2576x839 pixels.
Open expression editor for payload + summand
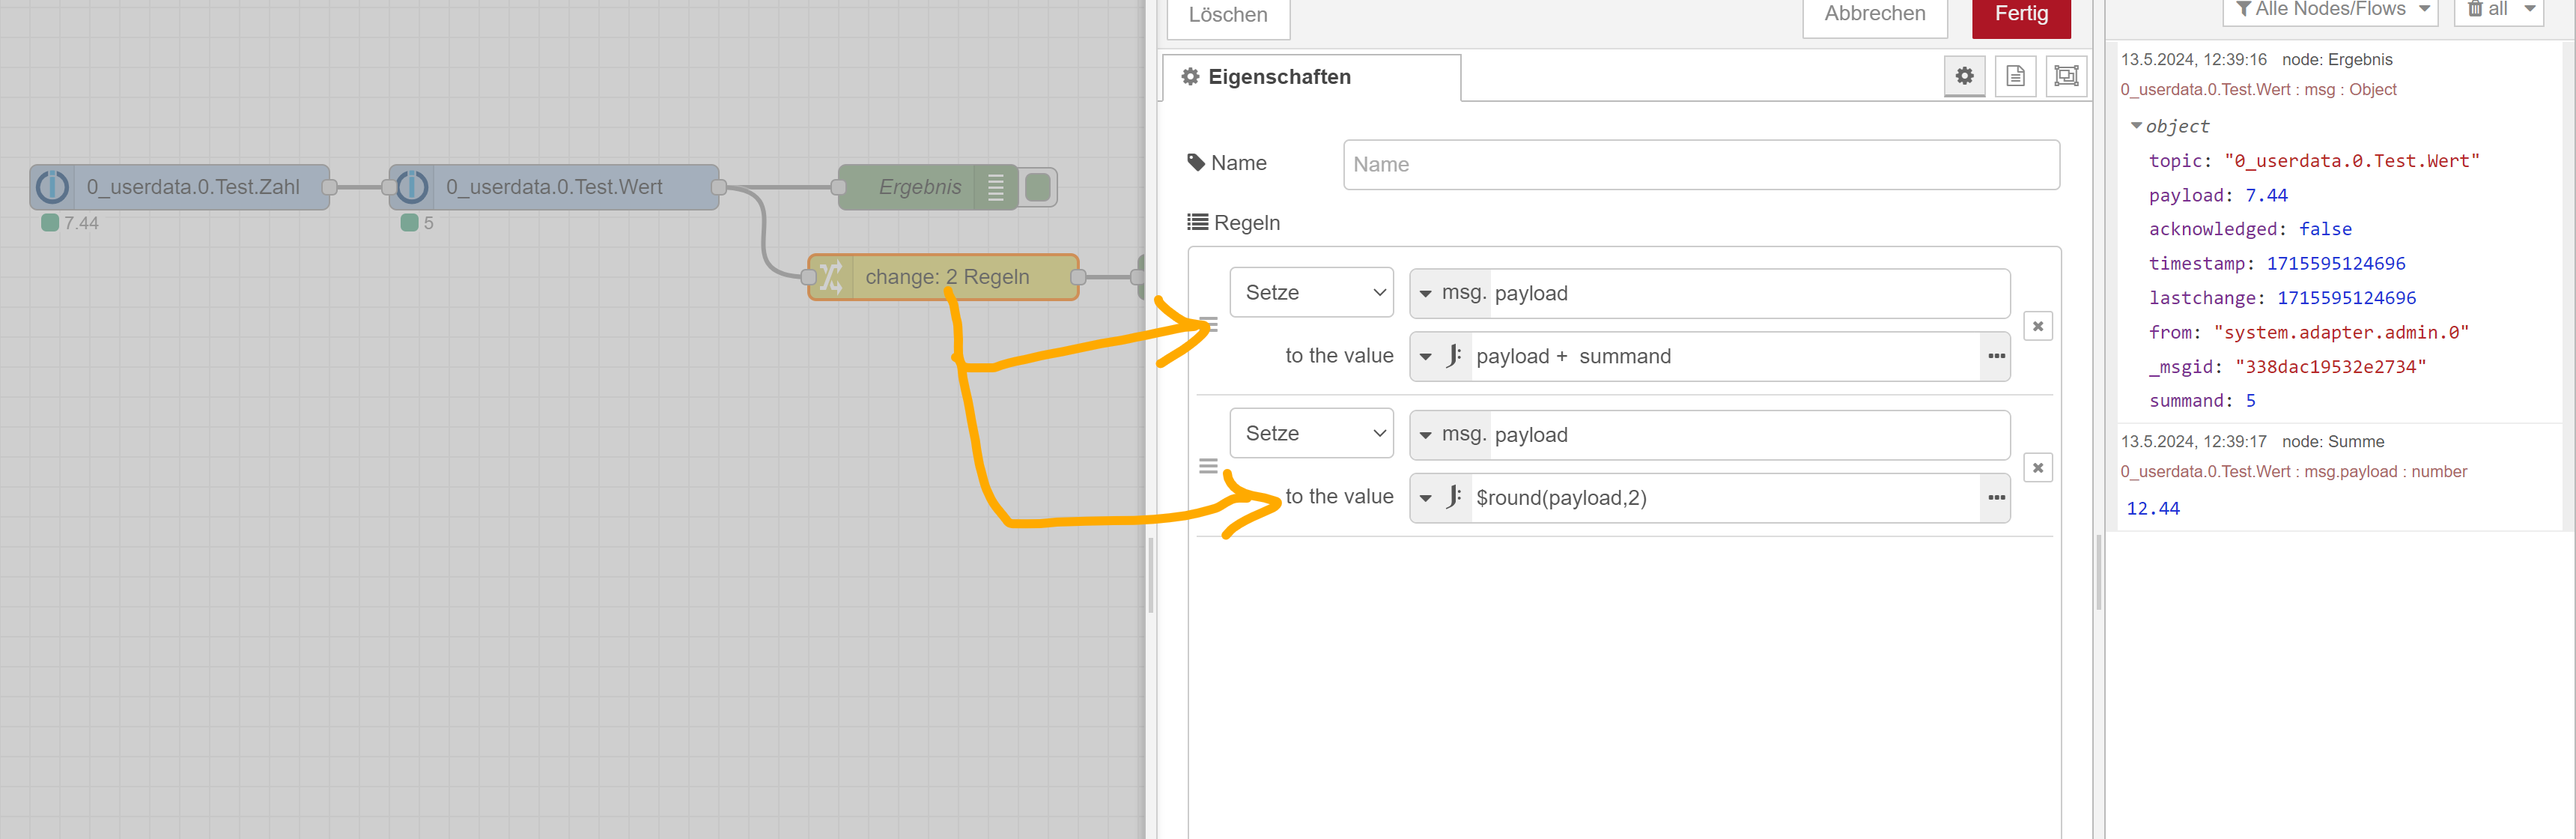point(1996,357)
